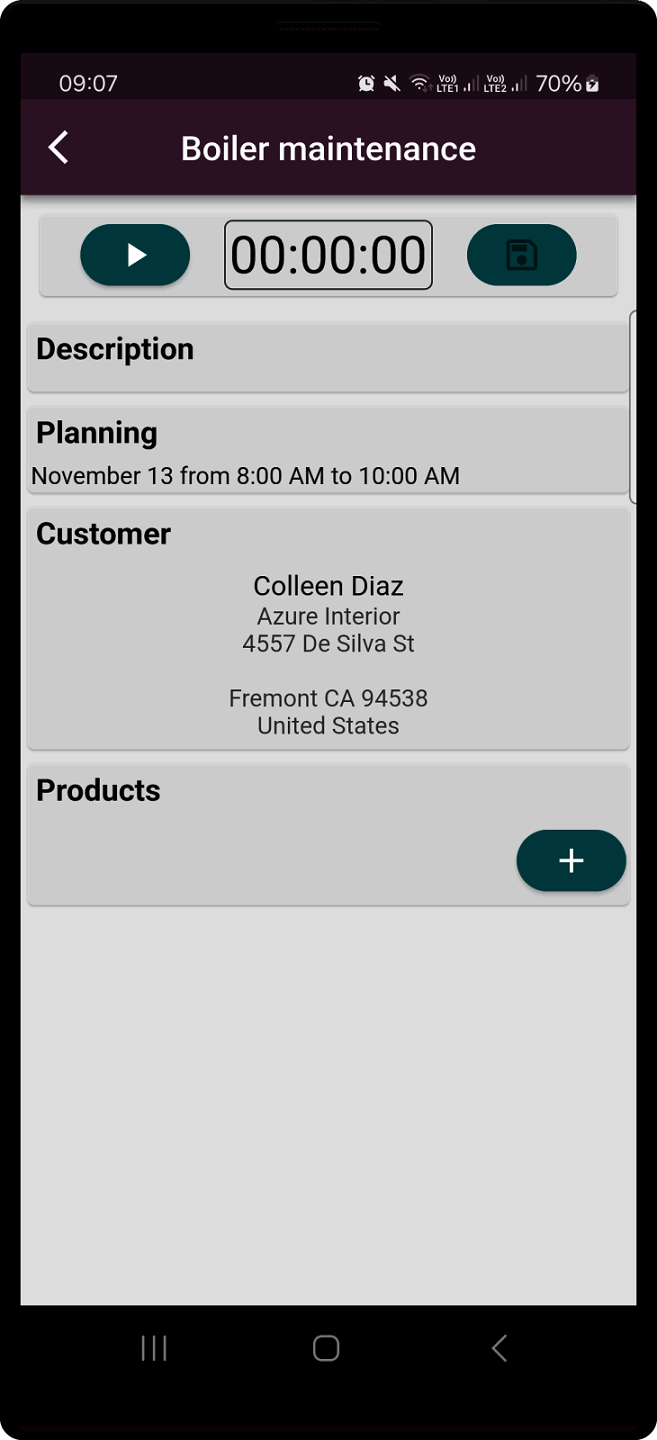
Task: Tap the battery 70% indicator
Action: click(567, 84)
